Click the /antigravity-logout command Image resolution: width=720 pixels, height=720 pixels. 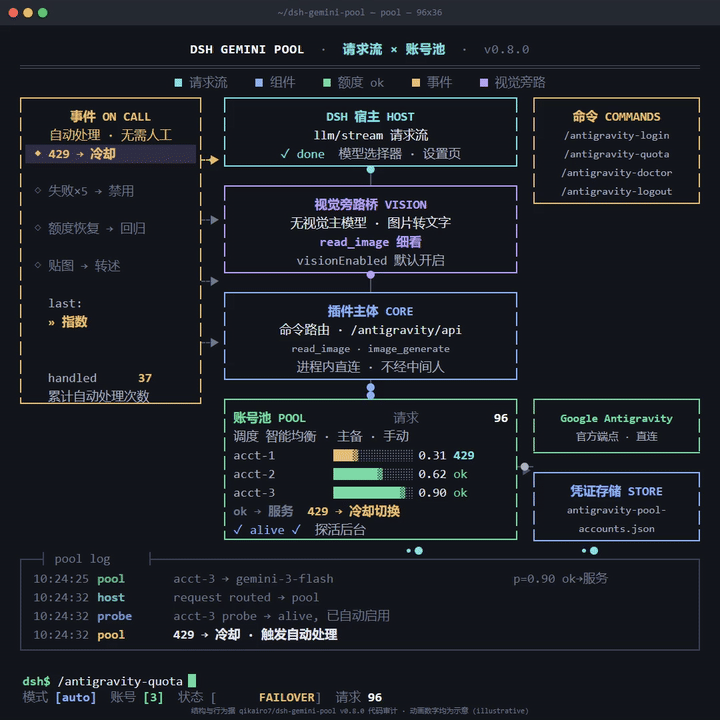pos(617,191)
